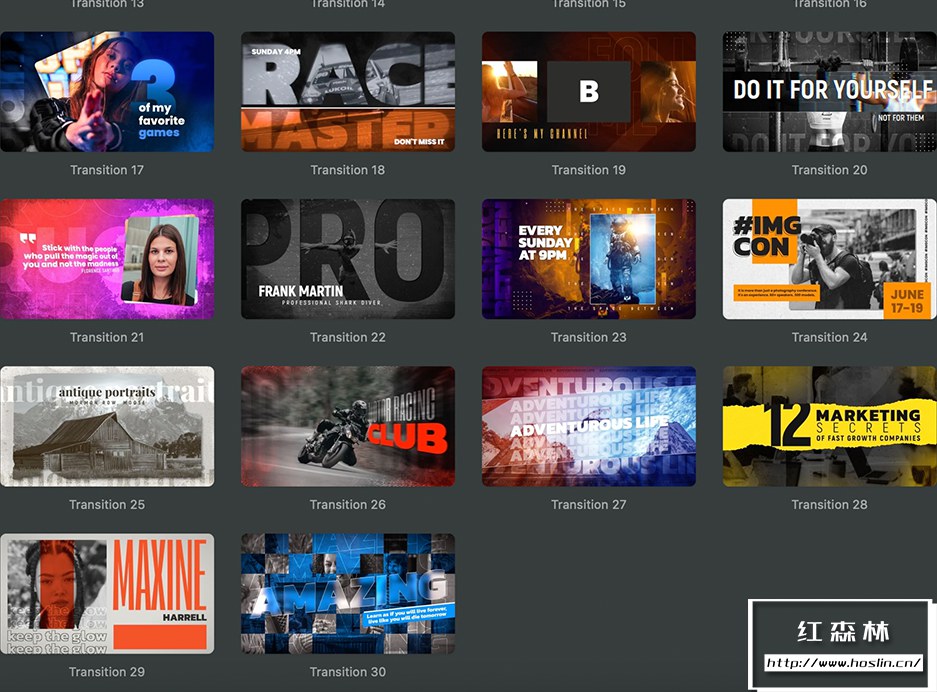This screenshot has width=937, height=692.
Task: Click the 'Transition 27' label
Action: [589, 505]
